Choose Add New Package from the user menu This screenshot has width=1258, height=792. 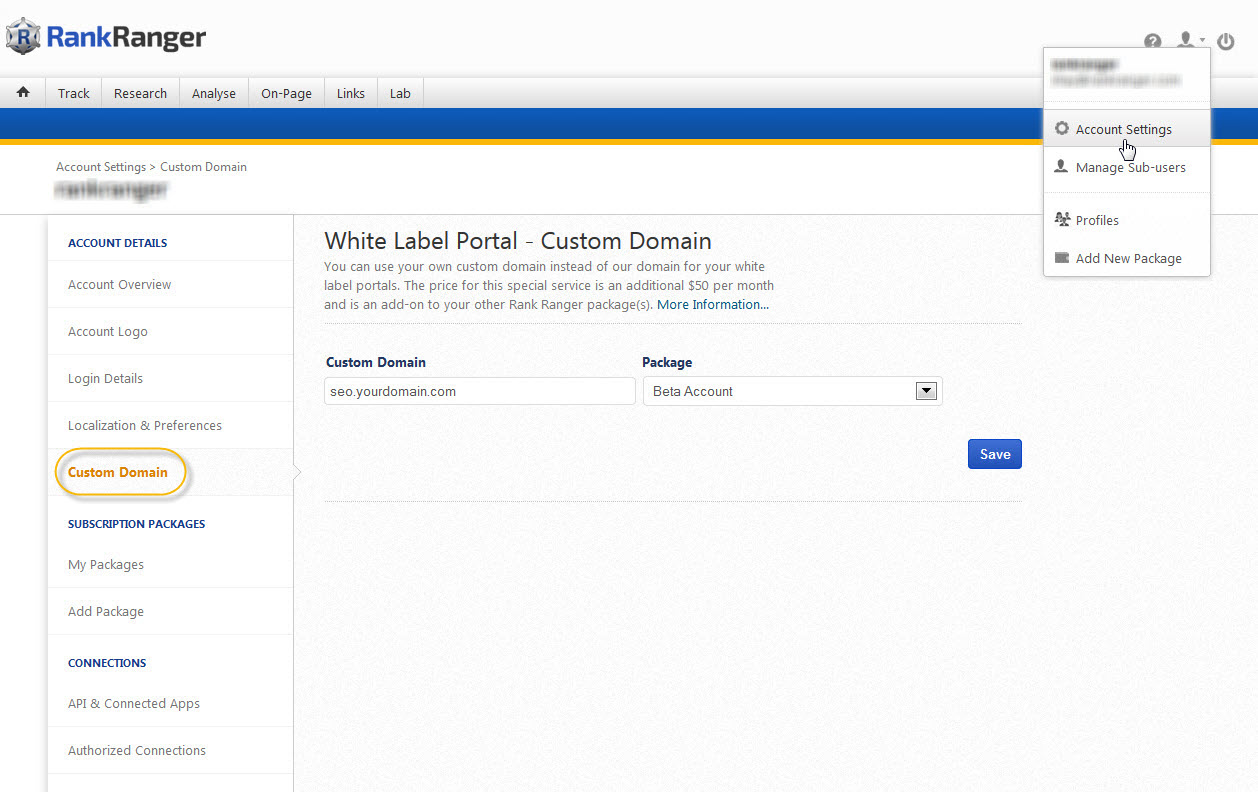click(x=1128, y=258)
